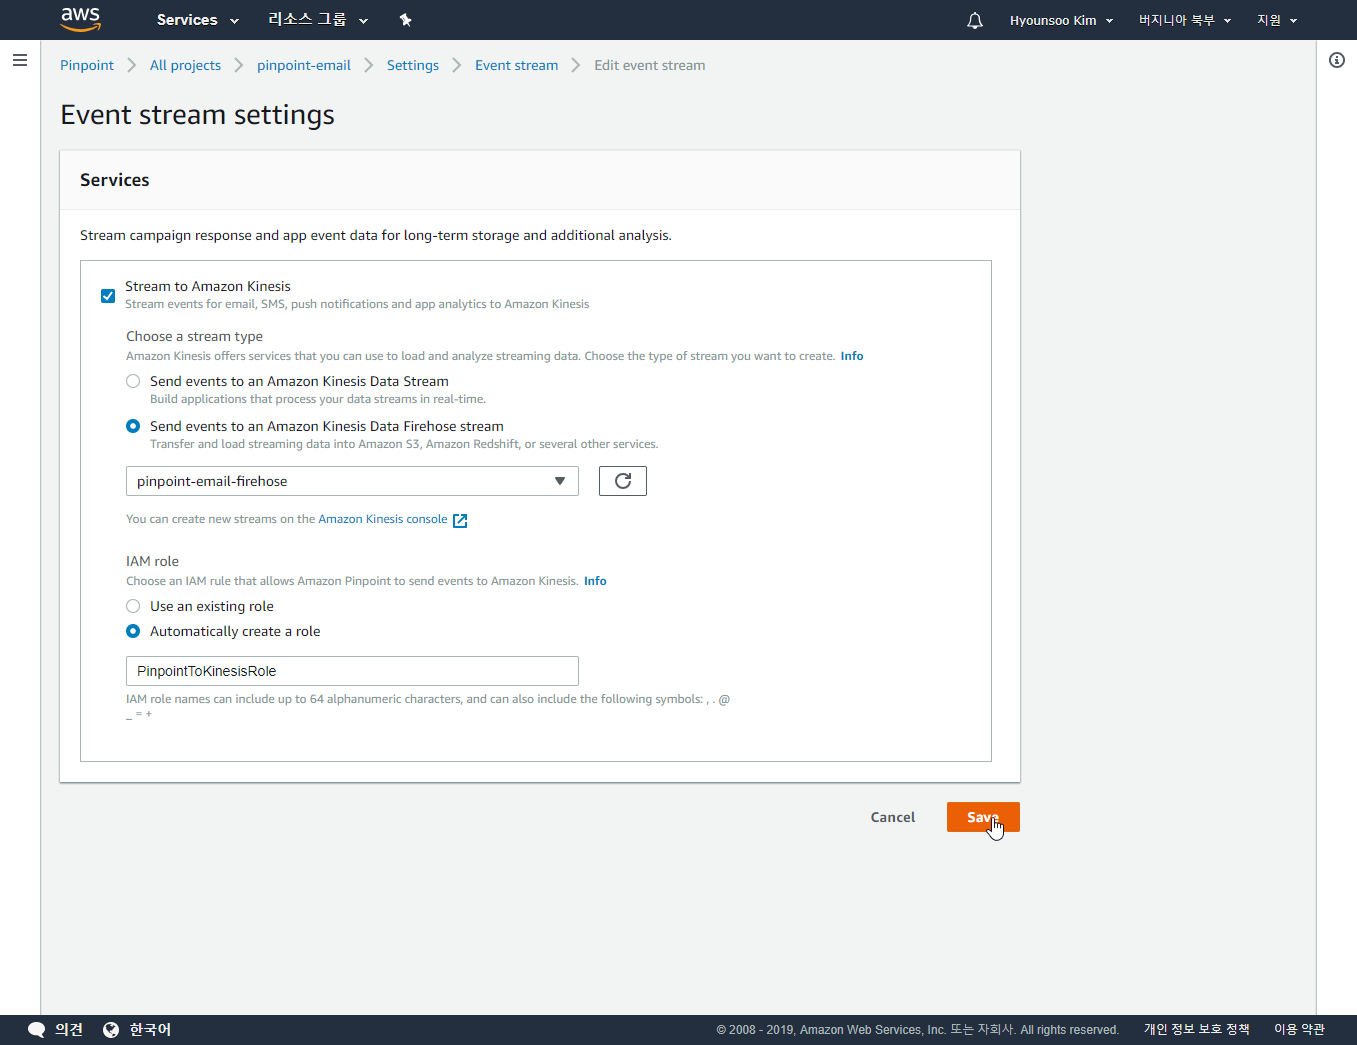Open the info panel icon at right
This screenshot has width=1357, height=1045.
1337,60
